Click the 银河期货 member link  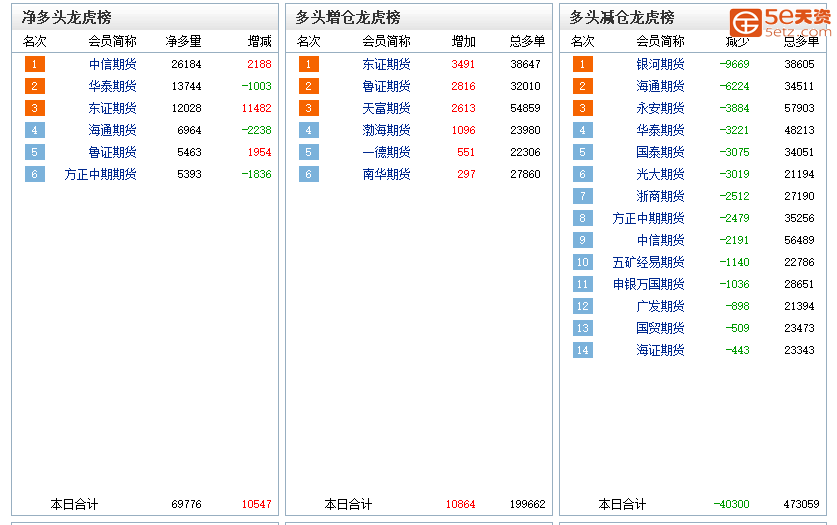coord(660,65)
